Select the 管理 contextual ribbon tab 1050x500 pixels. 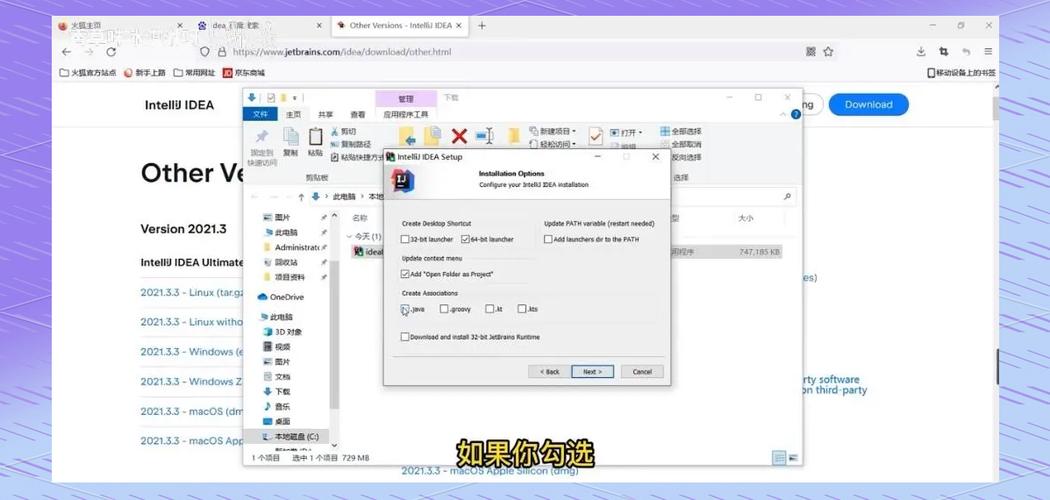point(406,98)
